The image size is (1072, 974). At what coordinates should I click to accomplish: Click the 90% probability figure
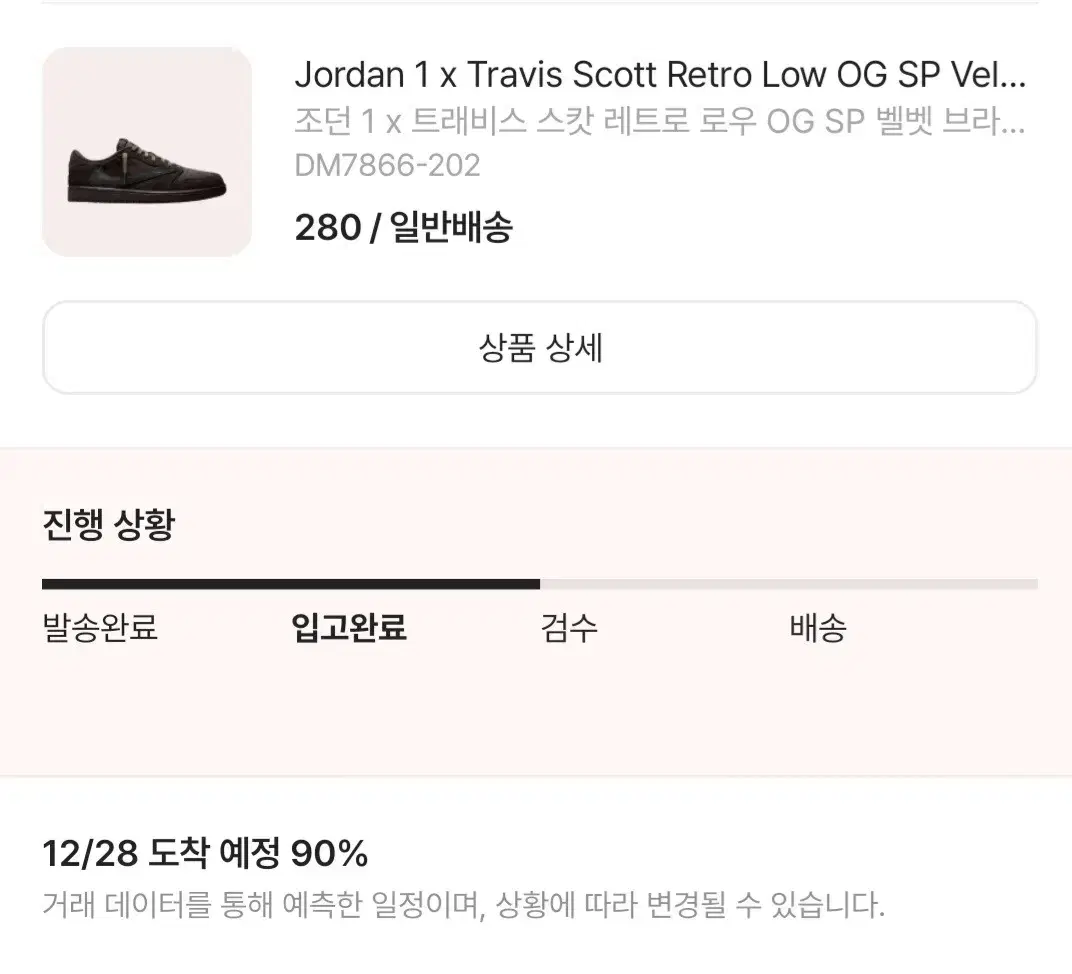coord(330,853)
